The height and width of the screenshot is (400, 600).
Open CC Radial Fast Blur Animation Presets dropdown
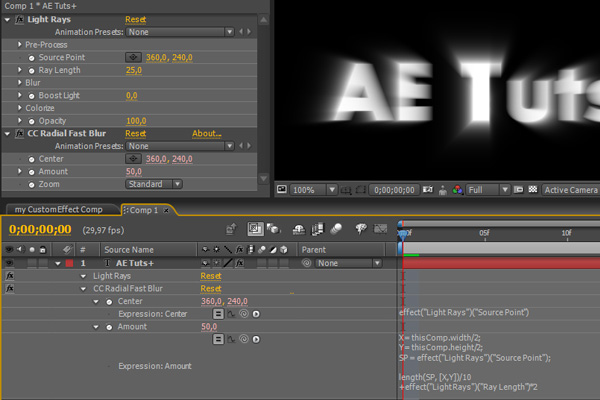pyautogui.click(x=180, y=146)
